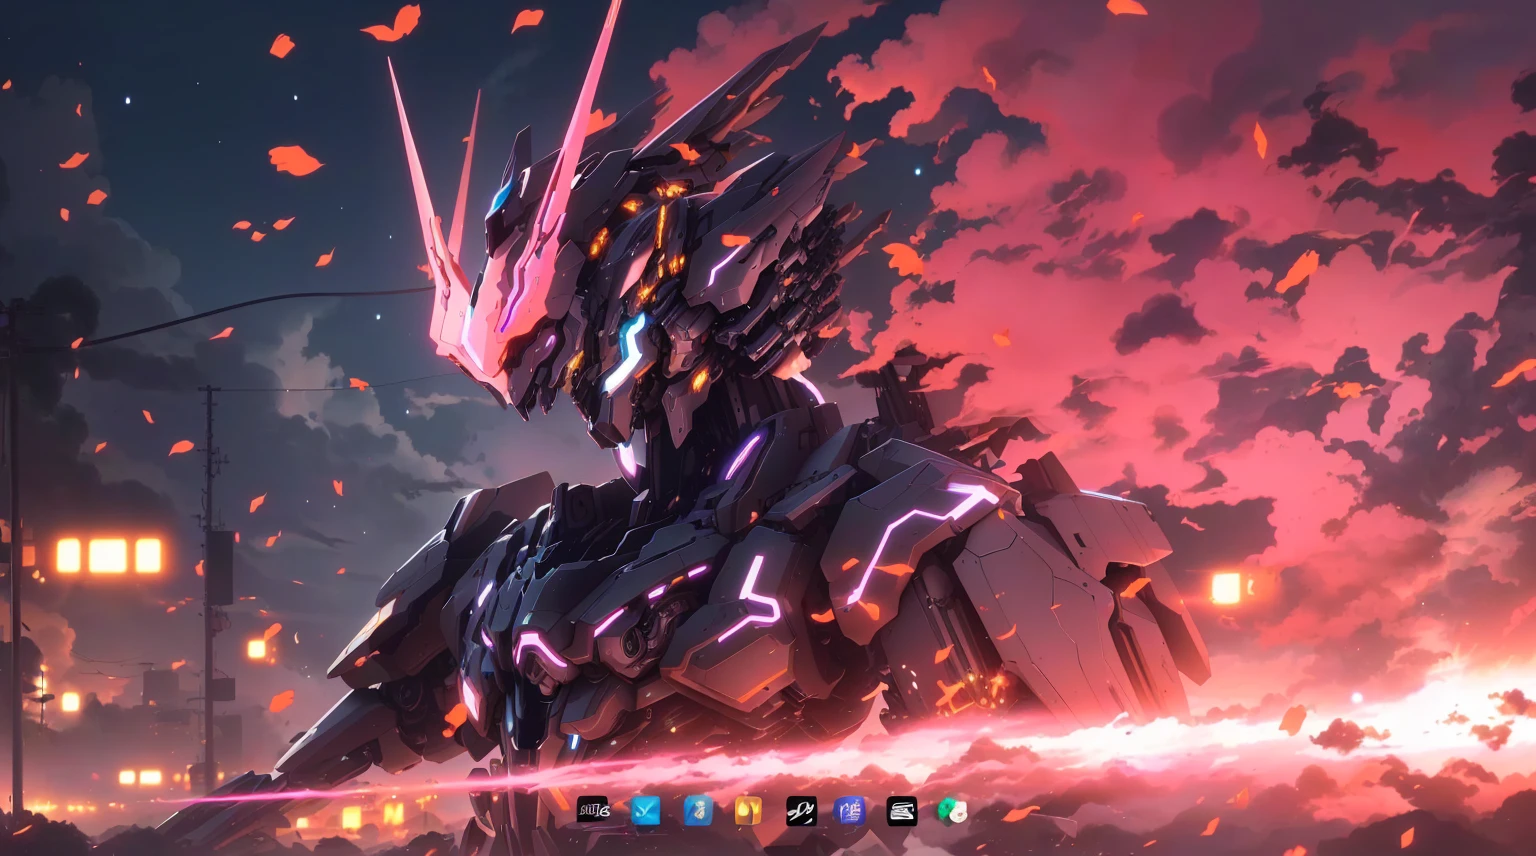Open the green and white round icon

coord(953,810)
